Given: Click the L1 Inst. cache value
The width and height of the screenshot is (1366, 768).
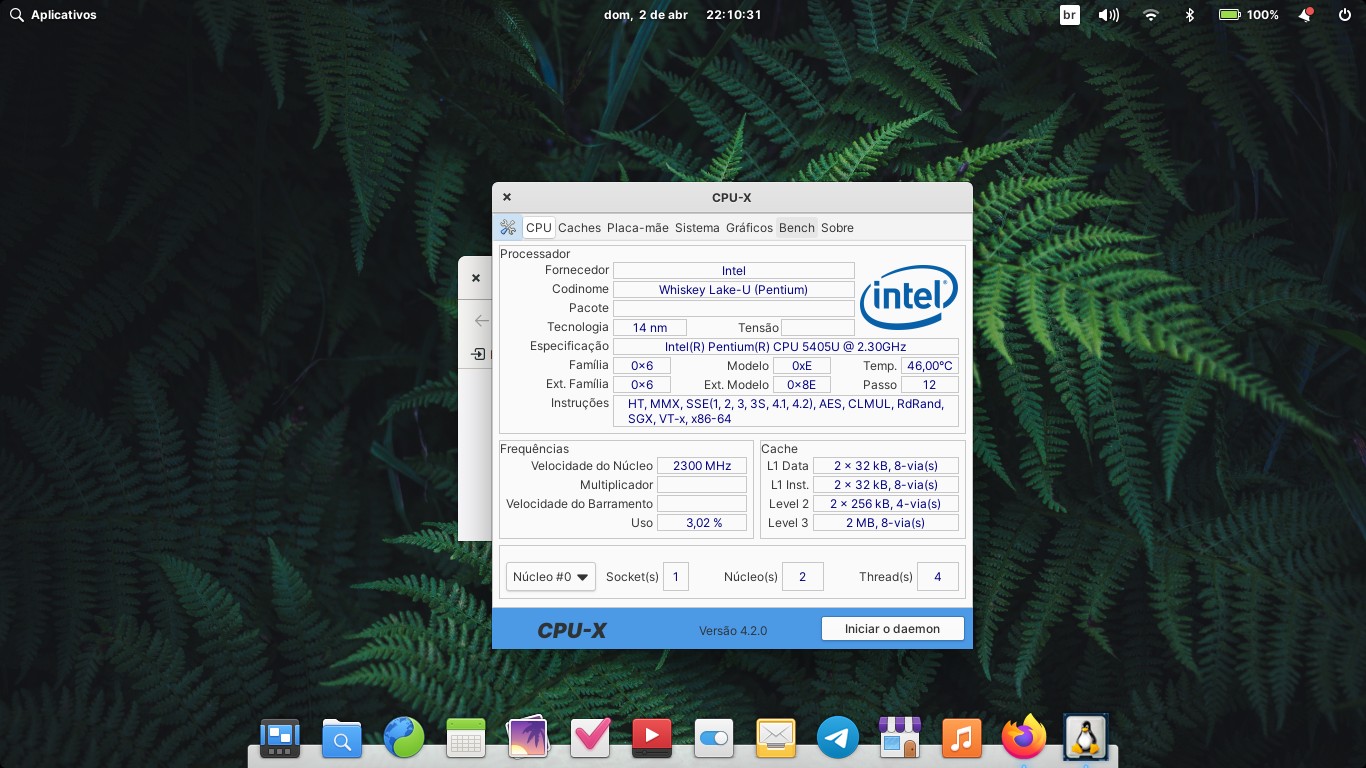Looking at the screenshot, I should (886, 485).
